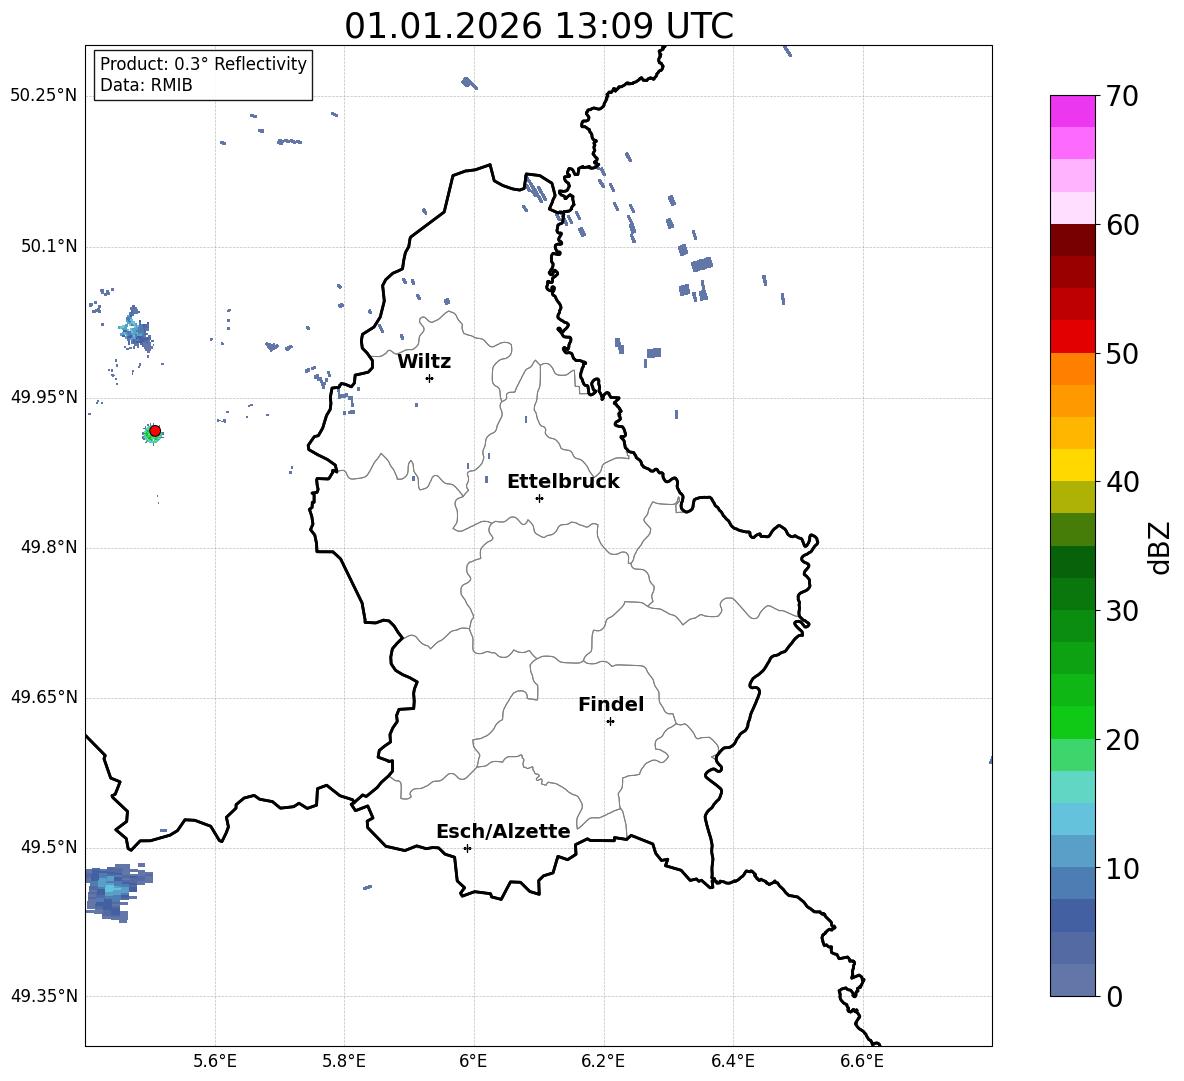Click the 40 tick on the colorbar

click(x=1122, y=482)
